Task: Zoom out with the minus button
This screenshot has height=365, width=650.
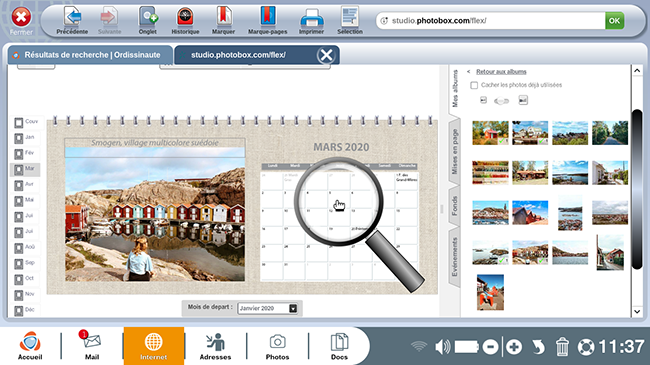Action: tap(490, 347)
